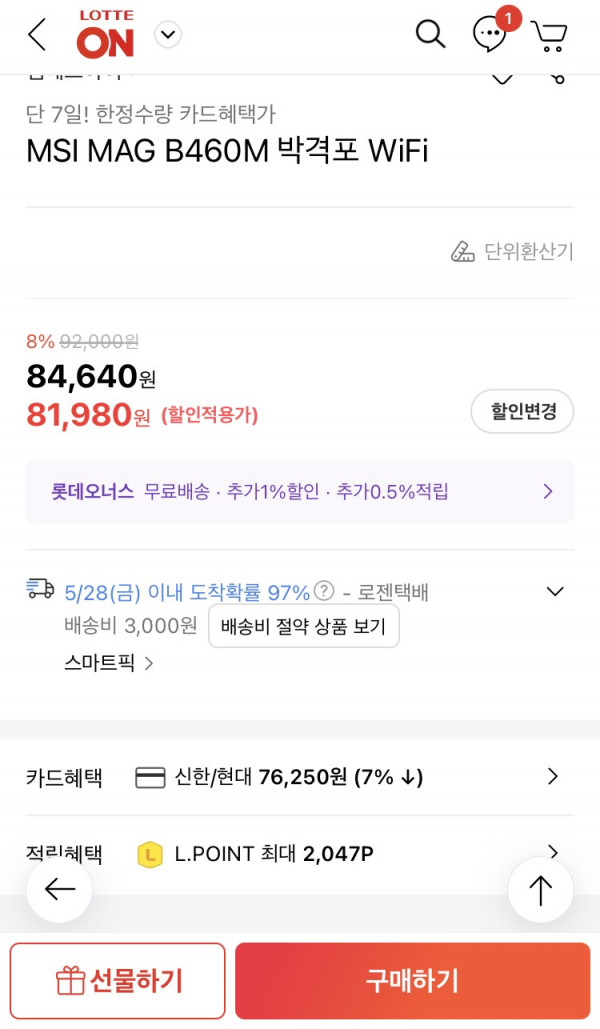The height and width of the screenshot is (1029, 600).
Task: Open chat messages with notification badge
Action: coord(491,34)
